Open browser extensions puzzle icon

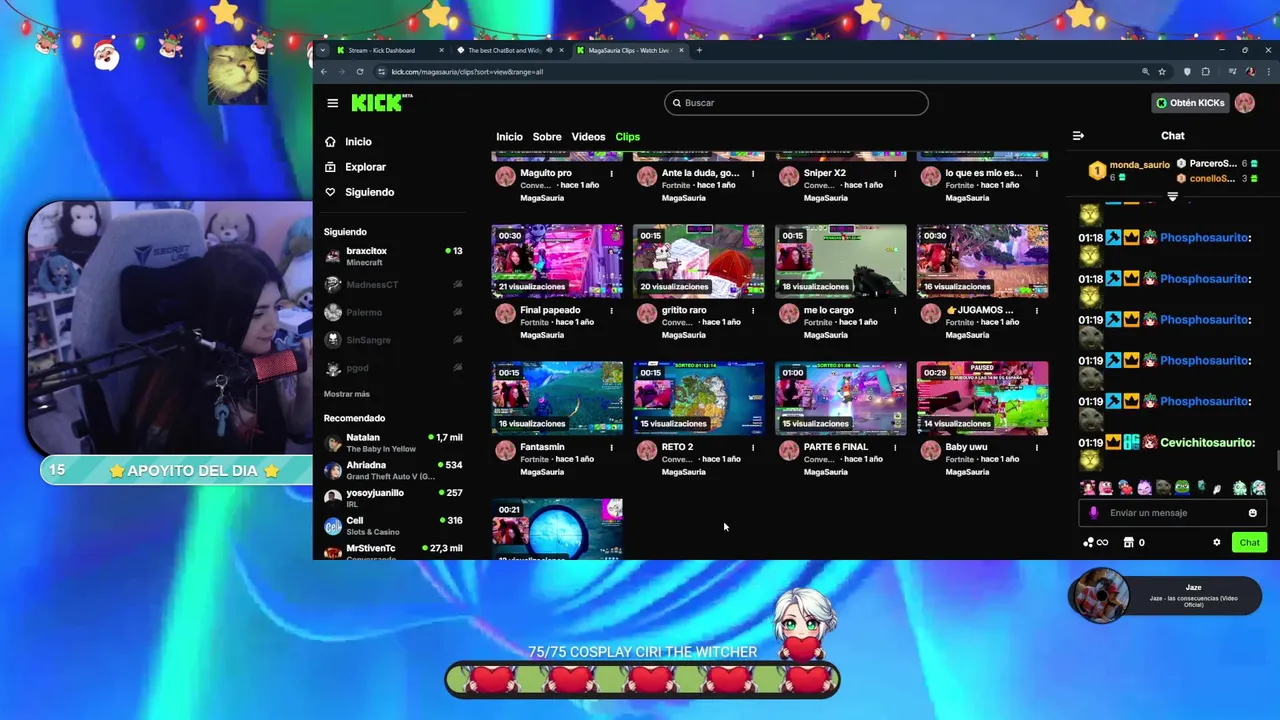click(1206, 72)
